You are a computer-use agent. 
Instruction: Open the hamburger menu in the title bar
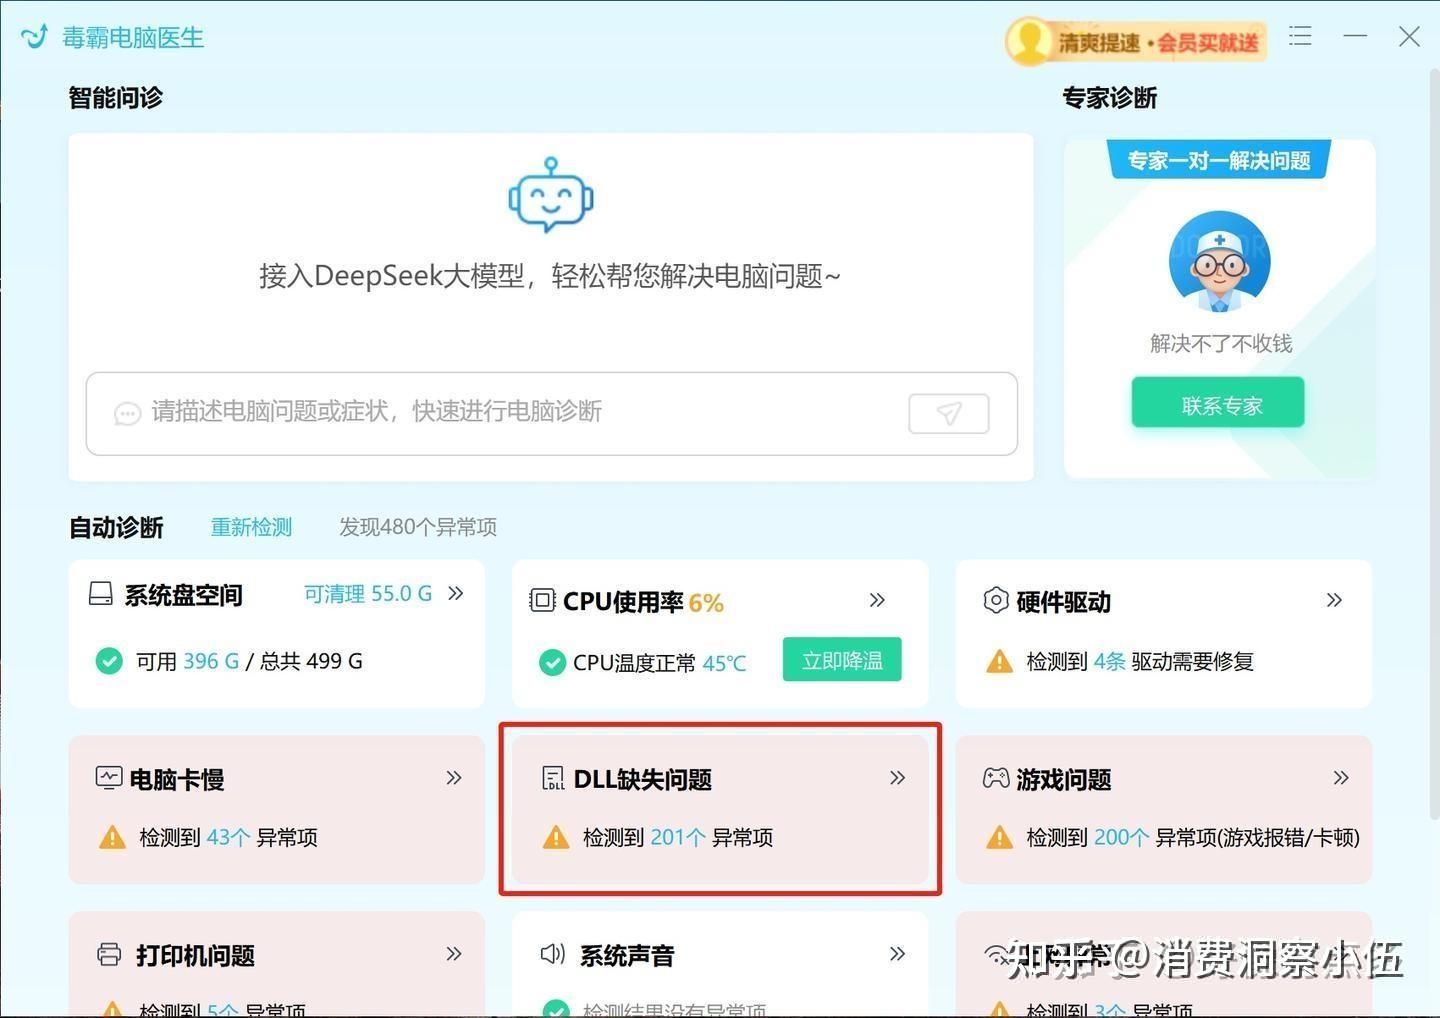pyautogui.click(x=1300, y=36)
